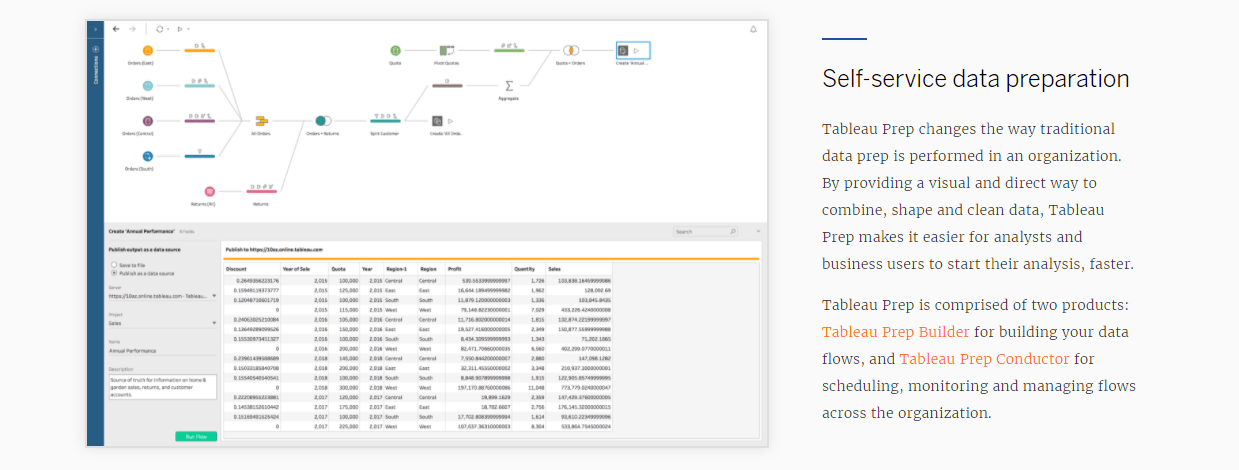Run the flow using toolbar play icon
The height and width of the screenshot is (470, 1239).
tap(180, 29)
